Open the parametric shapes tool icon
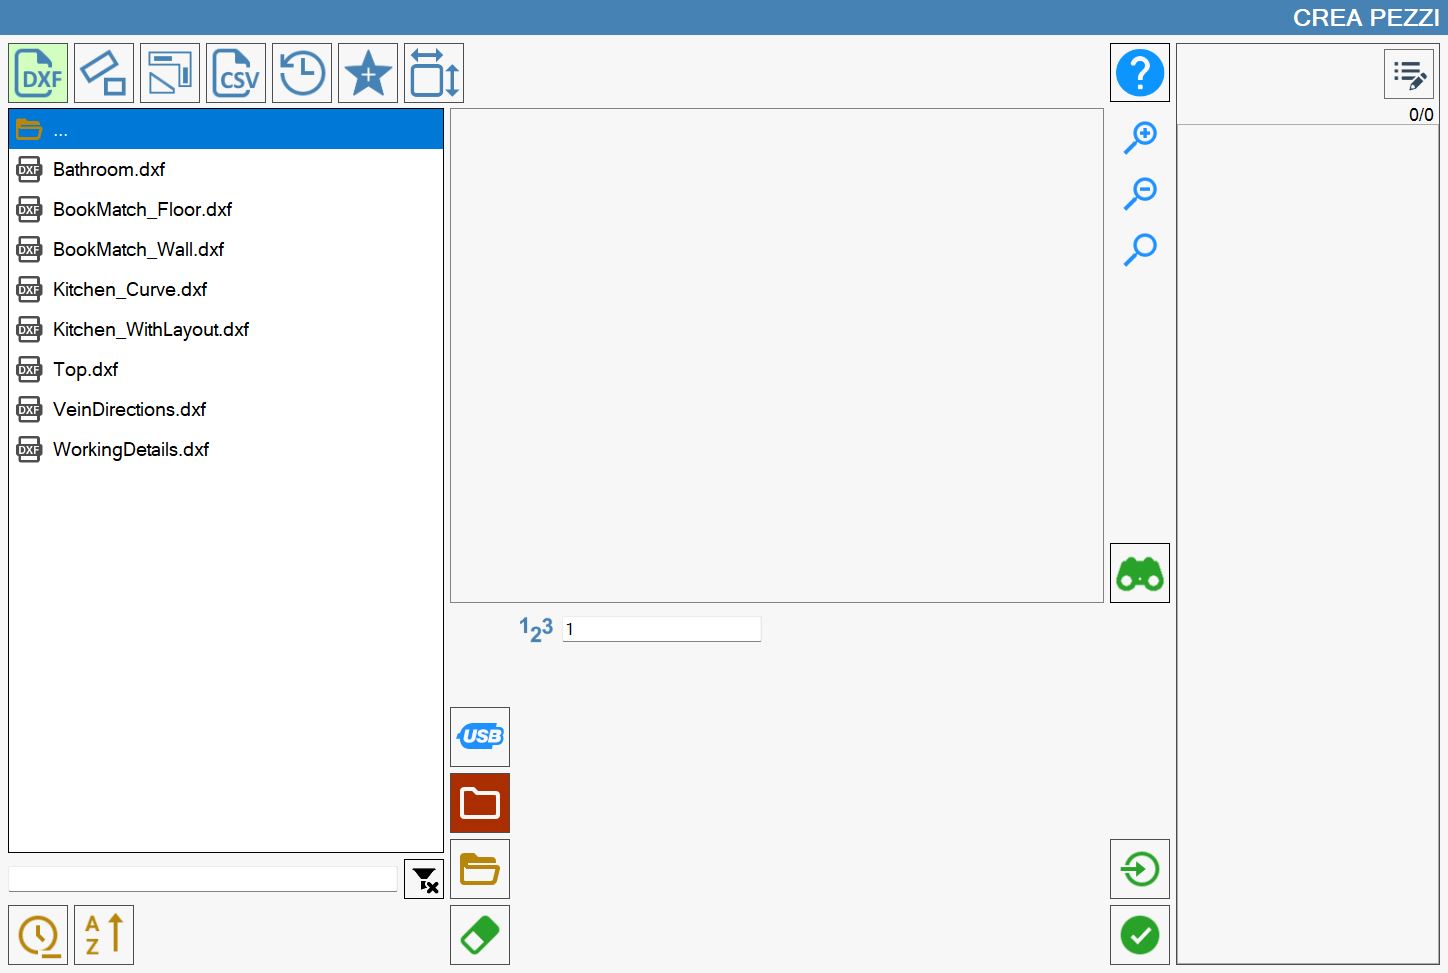The width and height of the screenshot is (1448, 973). (104, 73)
